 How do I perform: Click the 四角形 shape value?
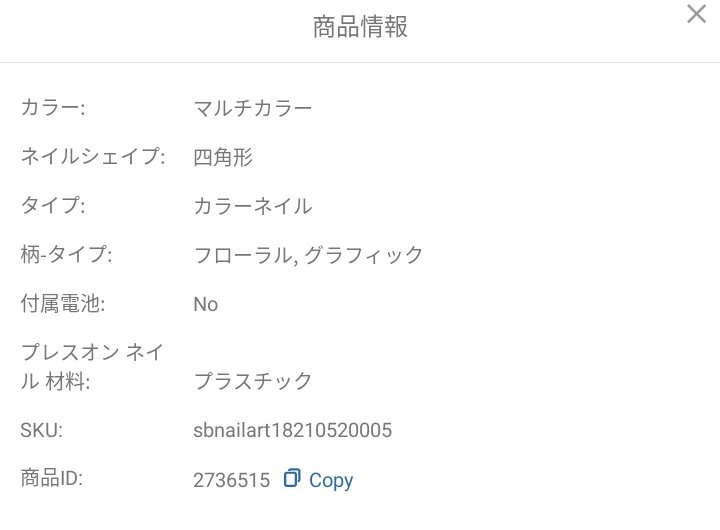(223, 157)
